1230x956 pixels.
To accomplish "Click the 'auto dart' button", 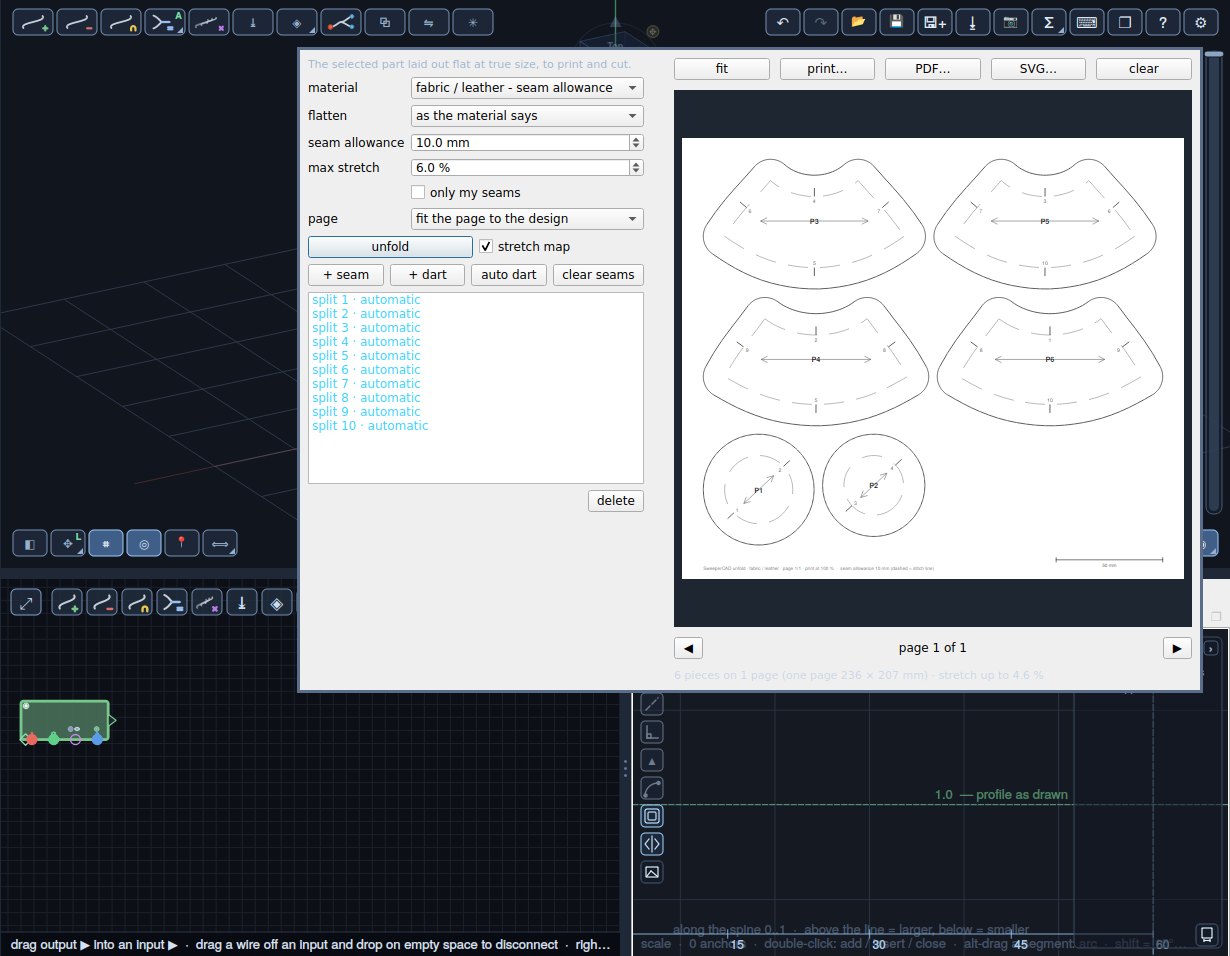I will point(509,275).
